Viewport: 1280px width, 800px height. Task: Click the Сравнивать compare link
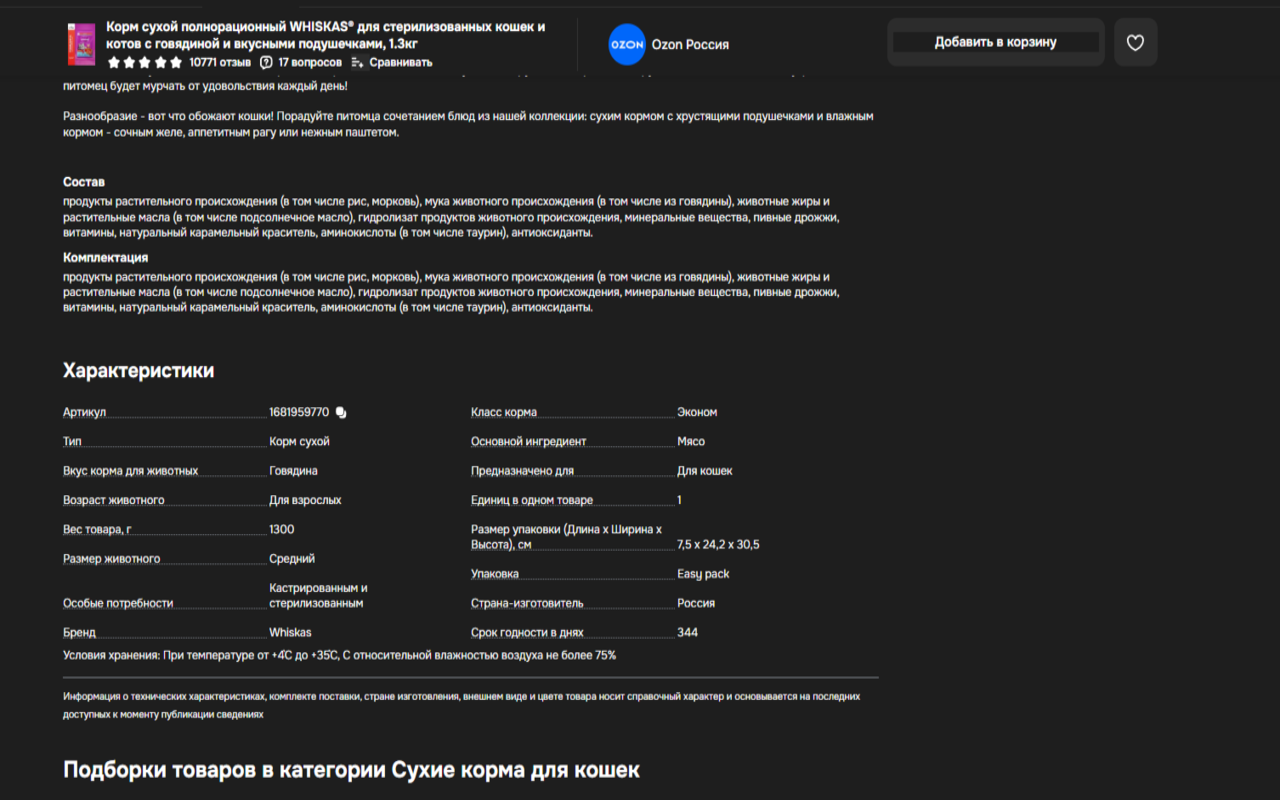[401, 62]
